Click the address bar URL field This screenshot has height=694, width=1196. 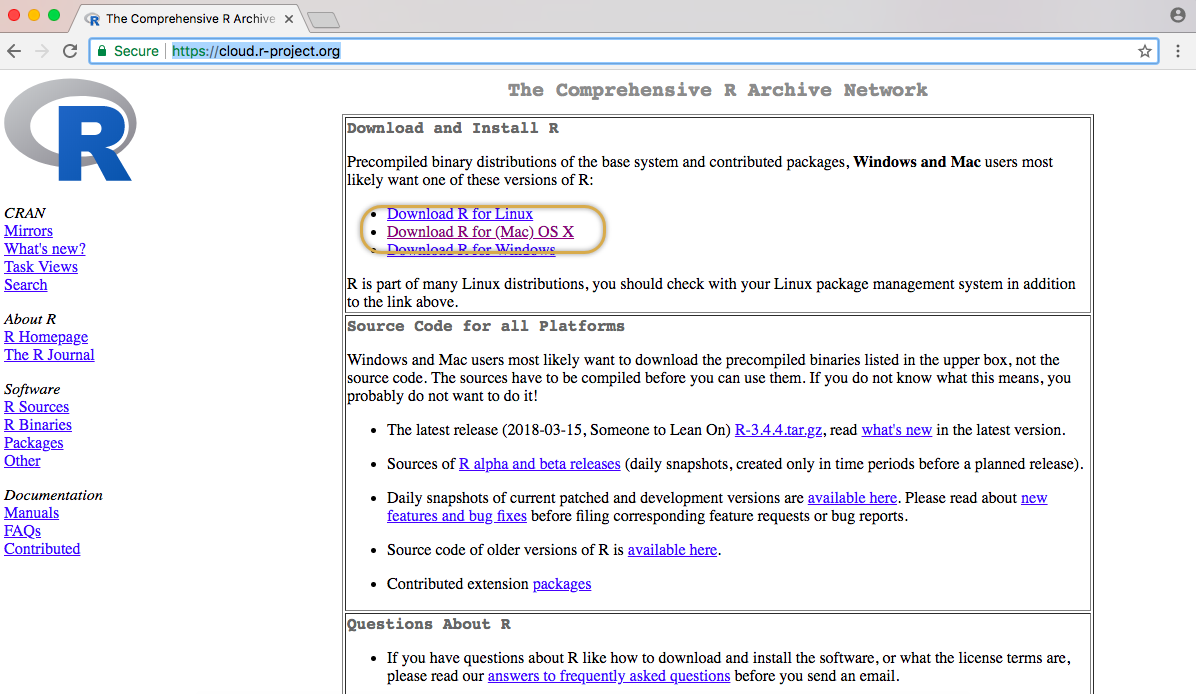click(x=600, y=51)
